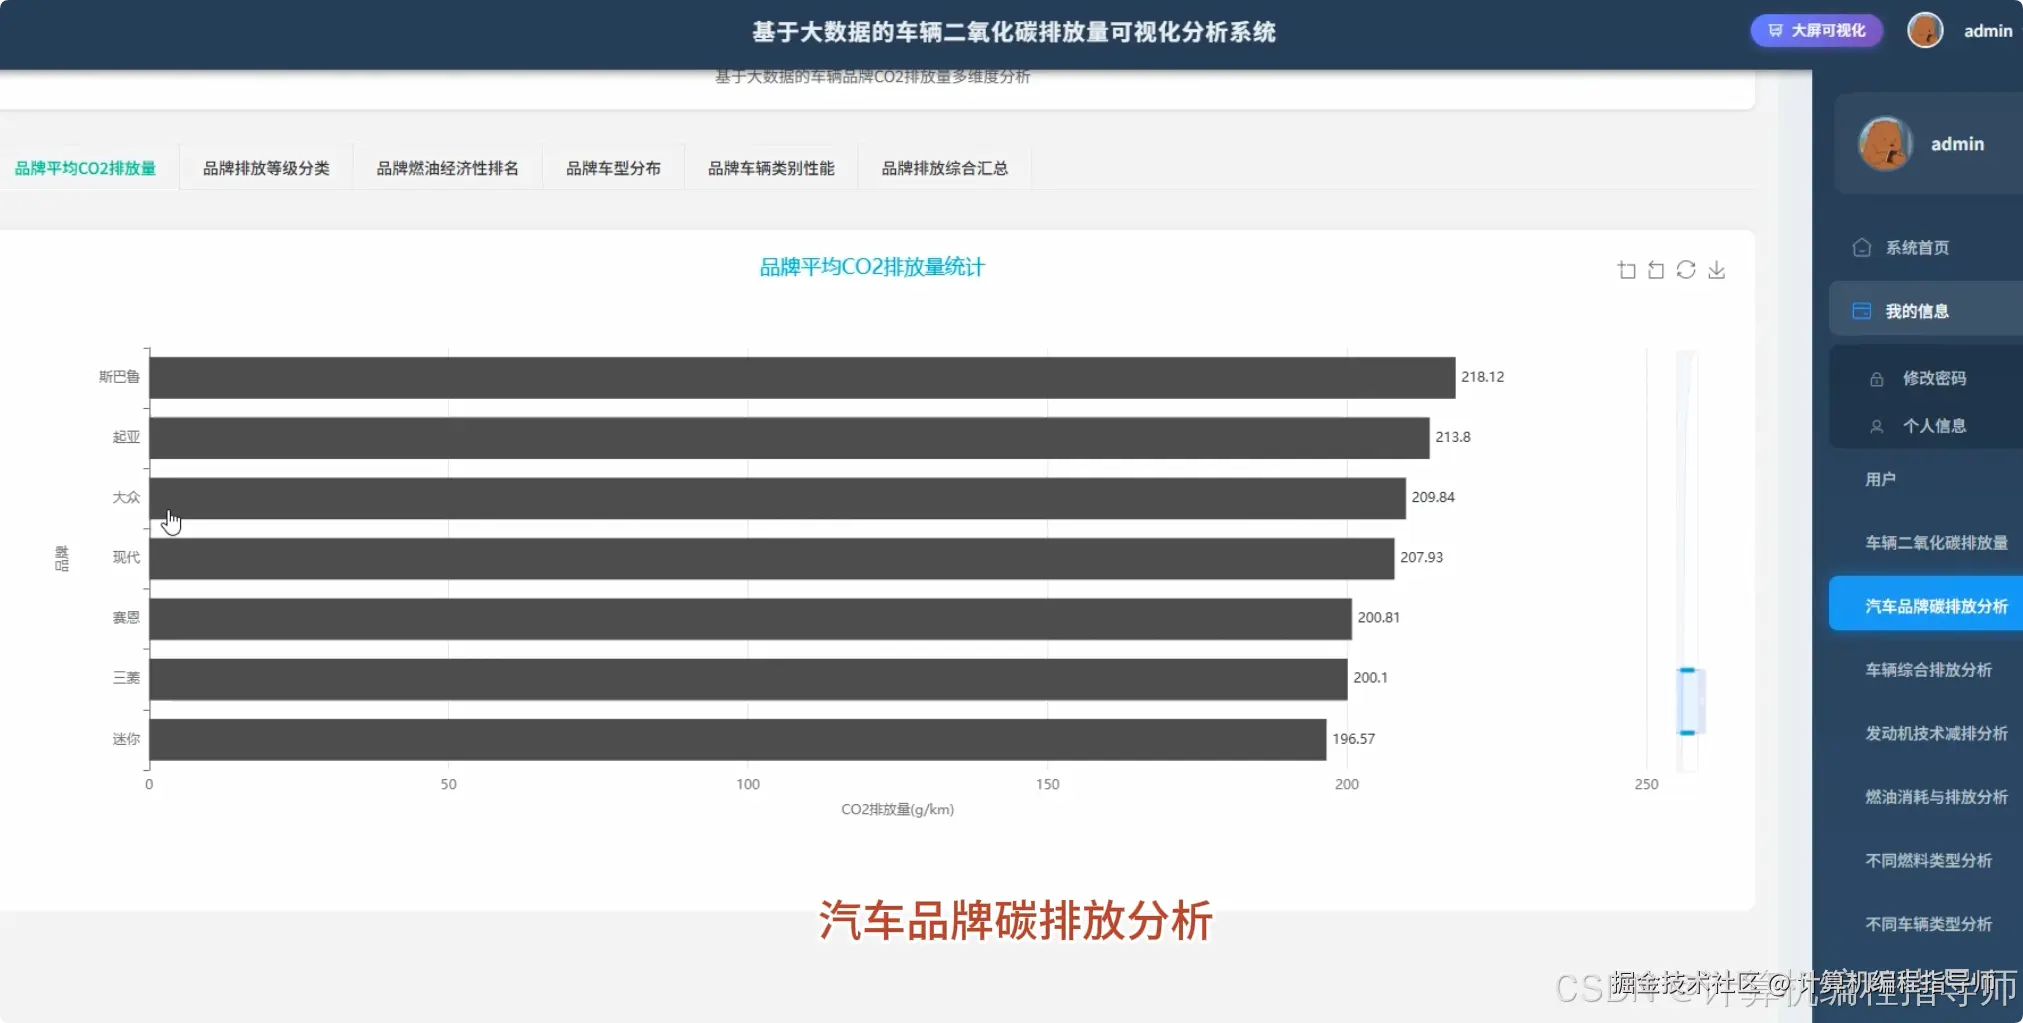Open the 品牌车型分布 tab
The image size is (2023, 1023).
(613, 167)
